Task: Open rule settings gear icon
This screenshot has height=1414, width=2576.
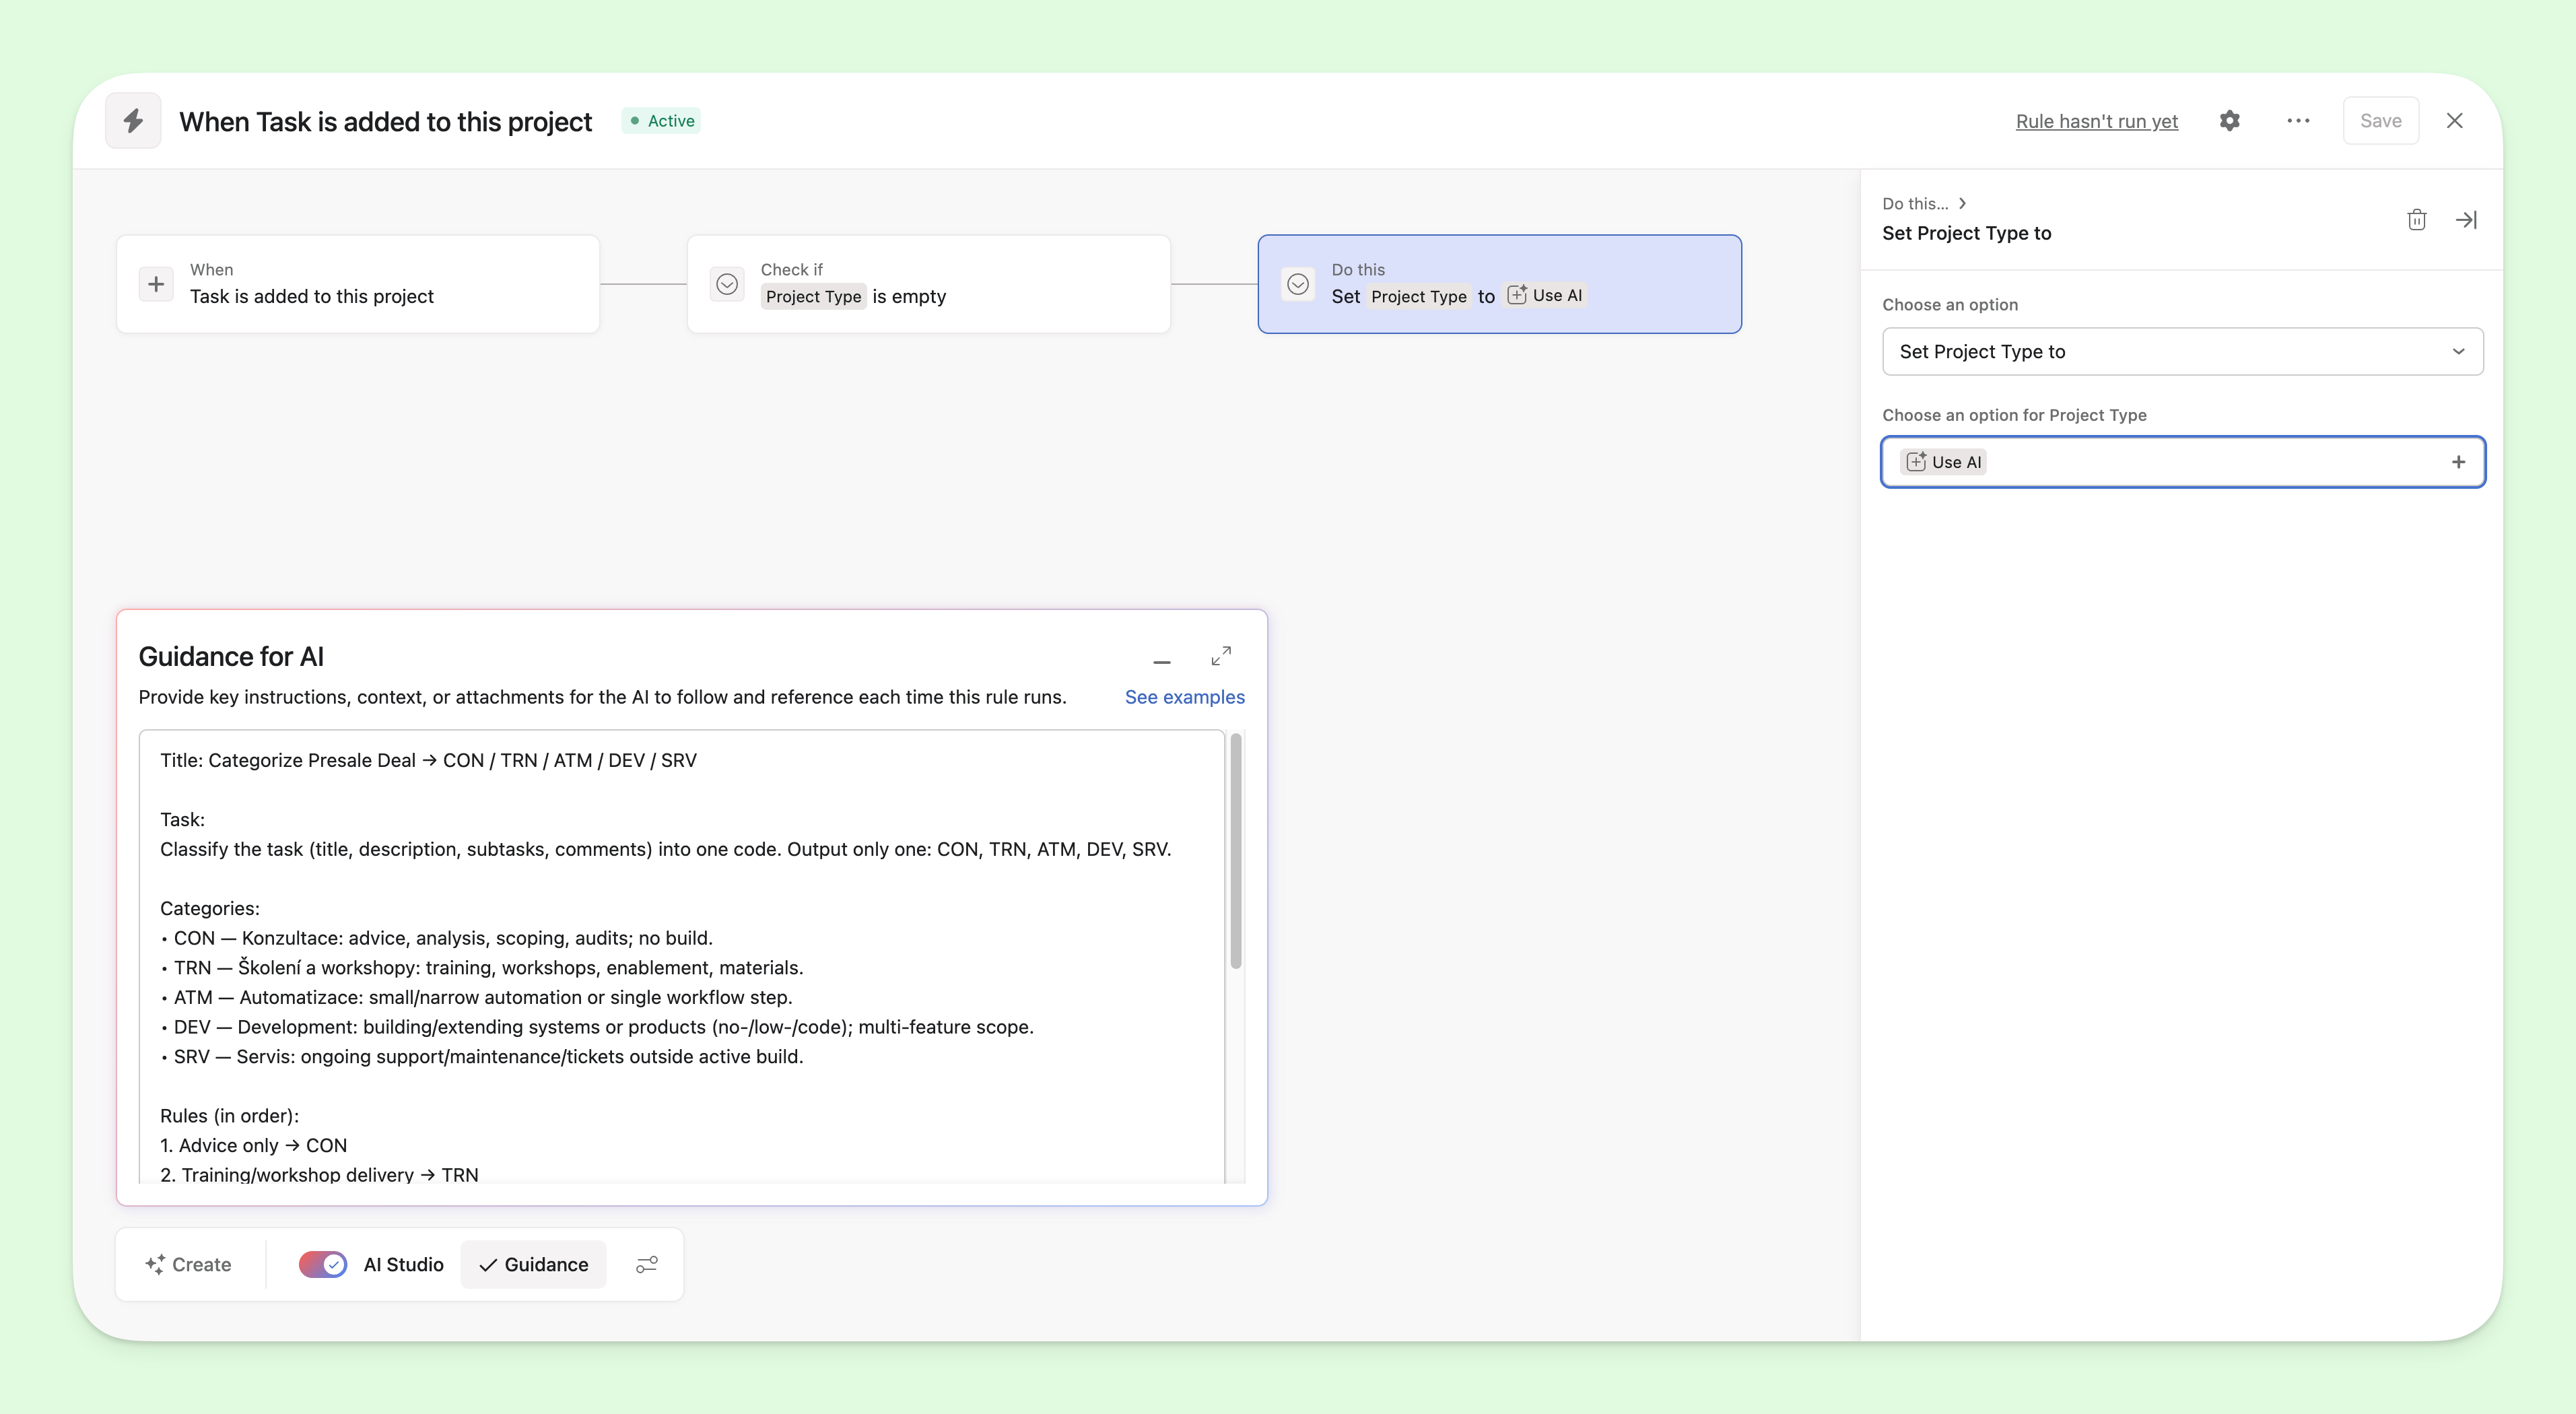Action: [2229, 121]
